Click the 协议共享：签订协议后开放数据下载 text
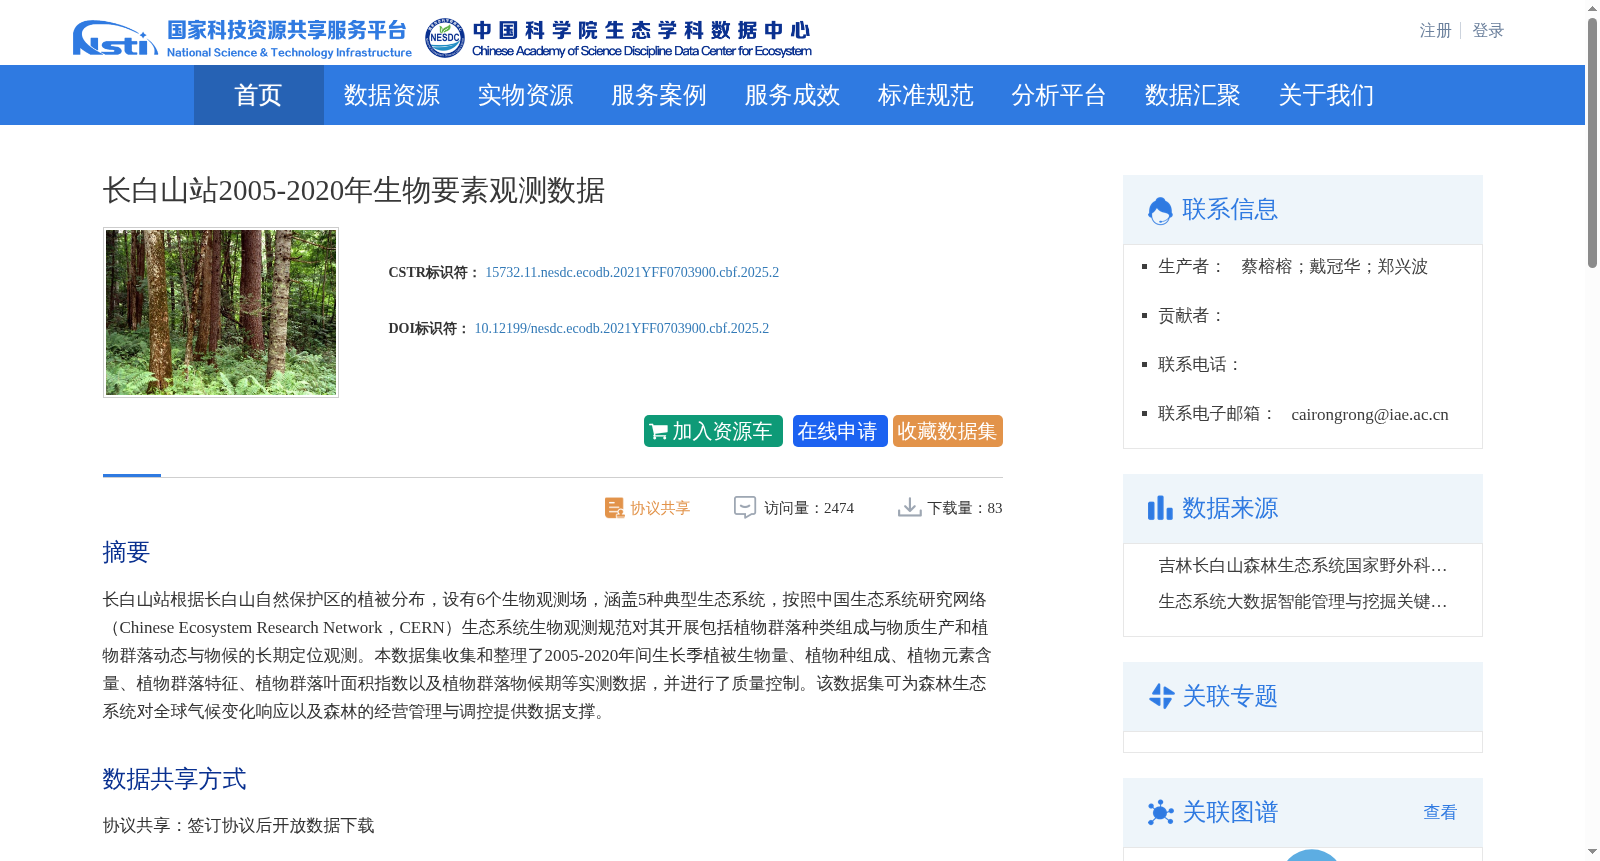1600x861 pixels. 238,825
